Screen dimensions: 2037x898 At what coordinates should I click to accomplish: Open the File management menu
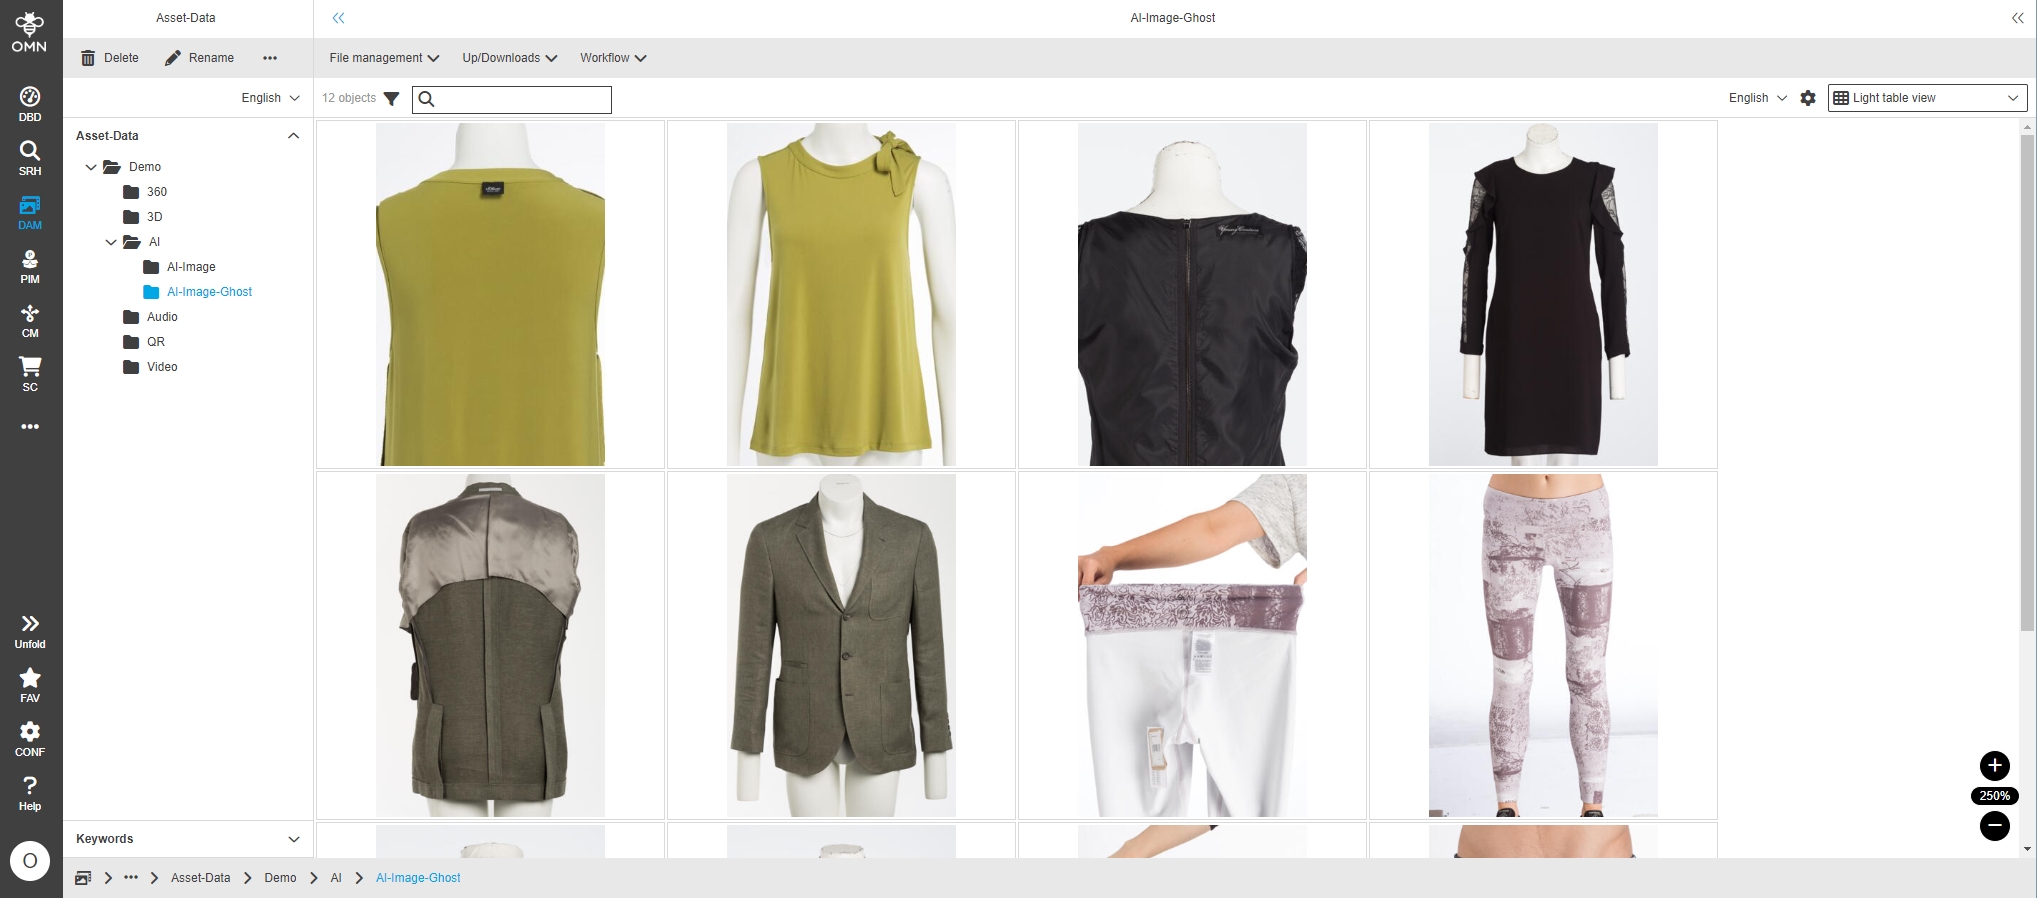384,58
